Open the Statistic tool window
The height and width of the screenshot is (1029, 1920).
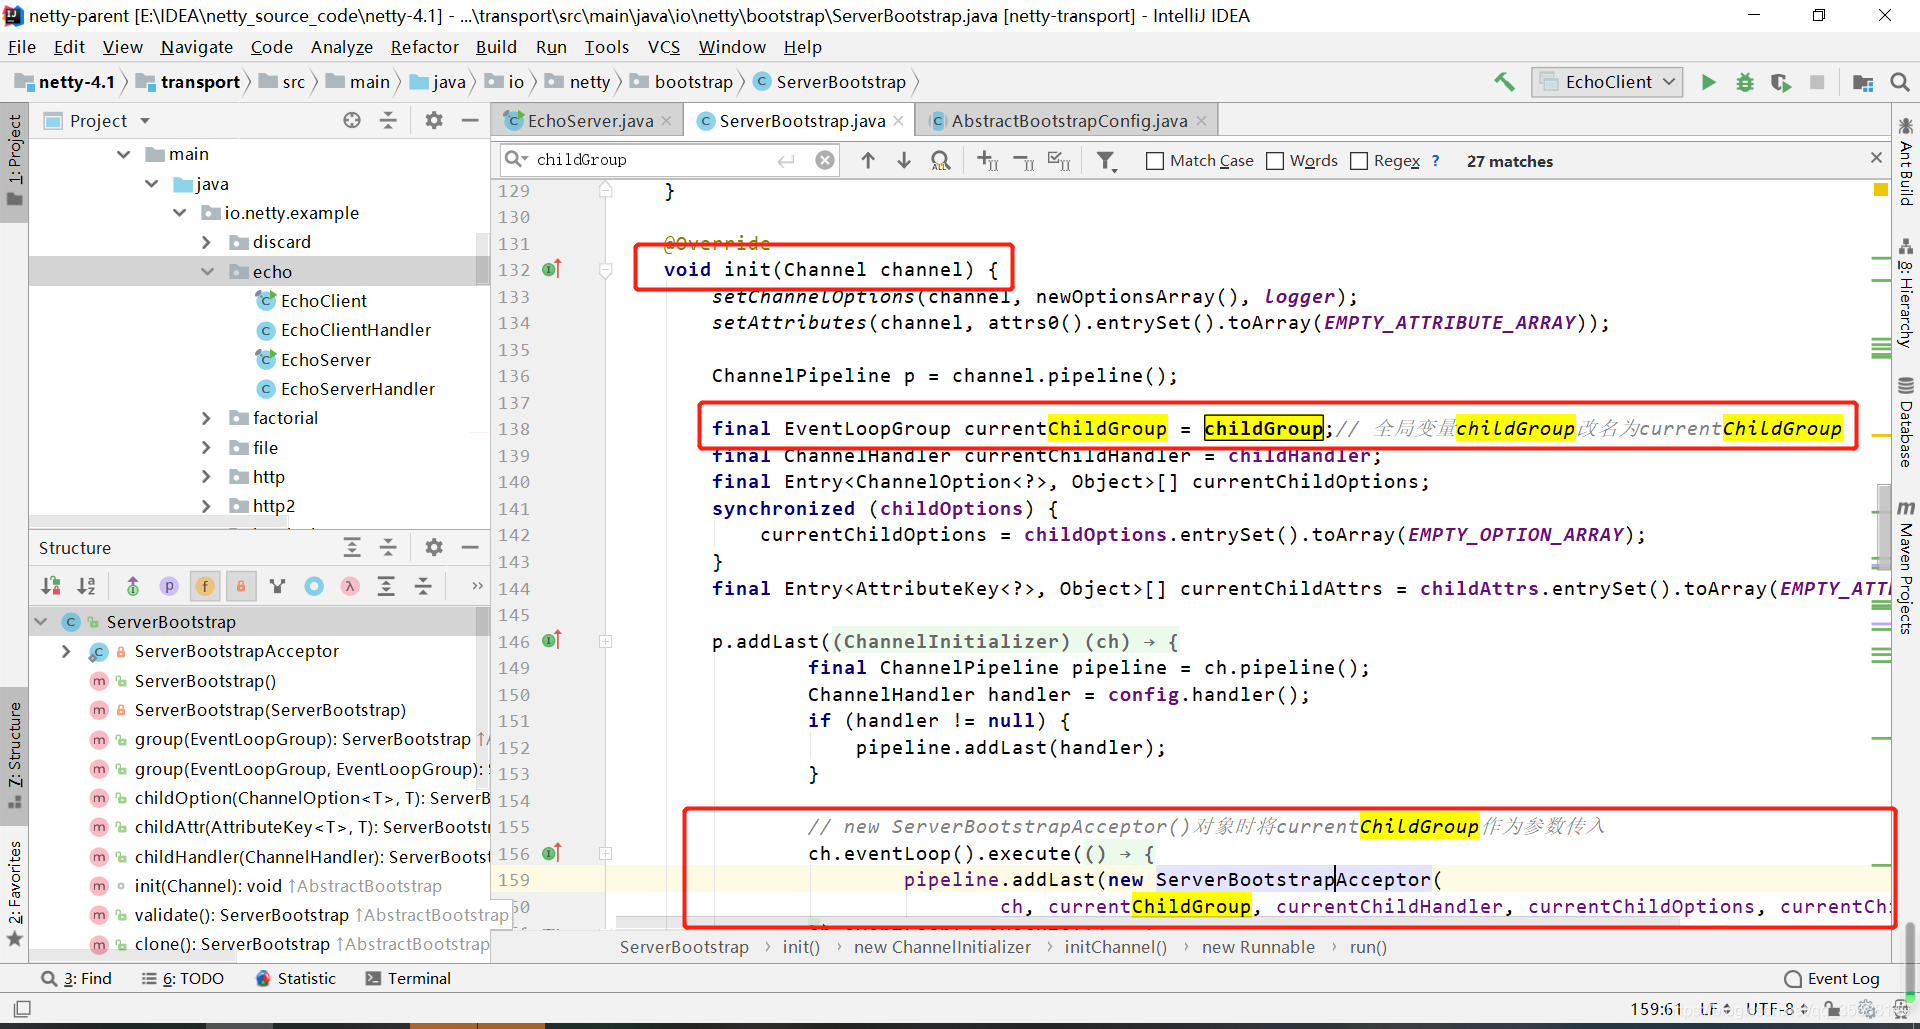296,978
